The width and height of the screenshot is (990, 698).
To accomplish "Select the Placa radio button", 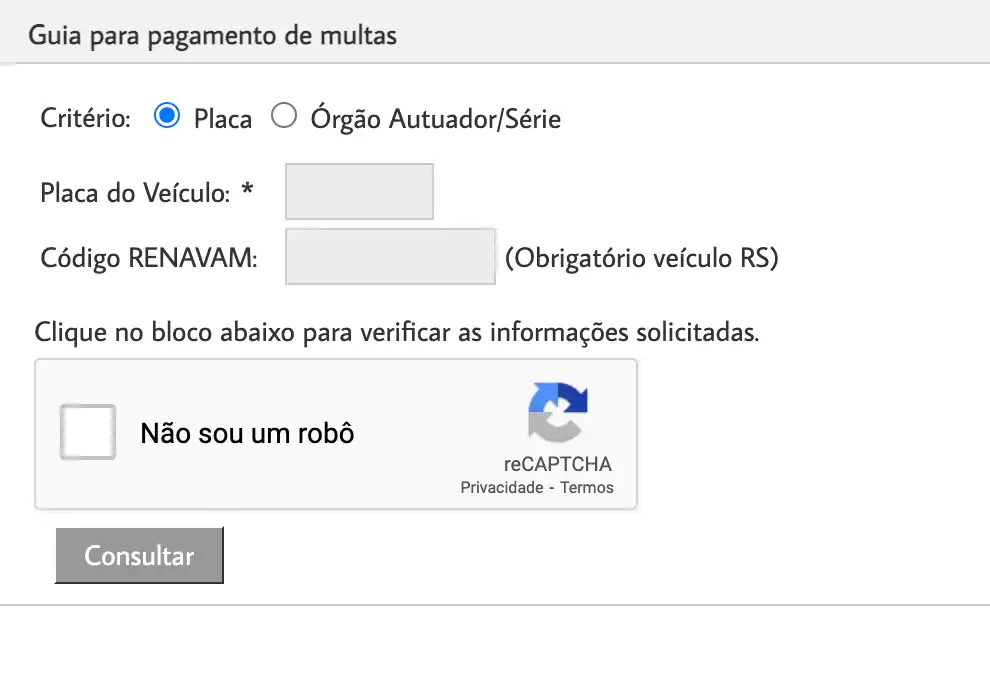I will tap(167, 117).
